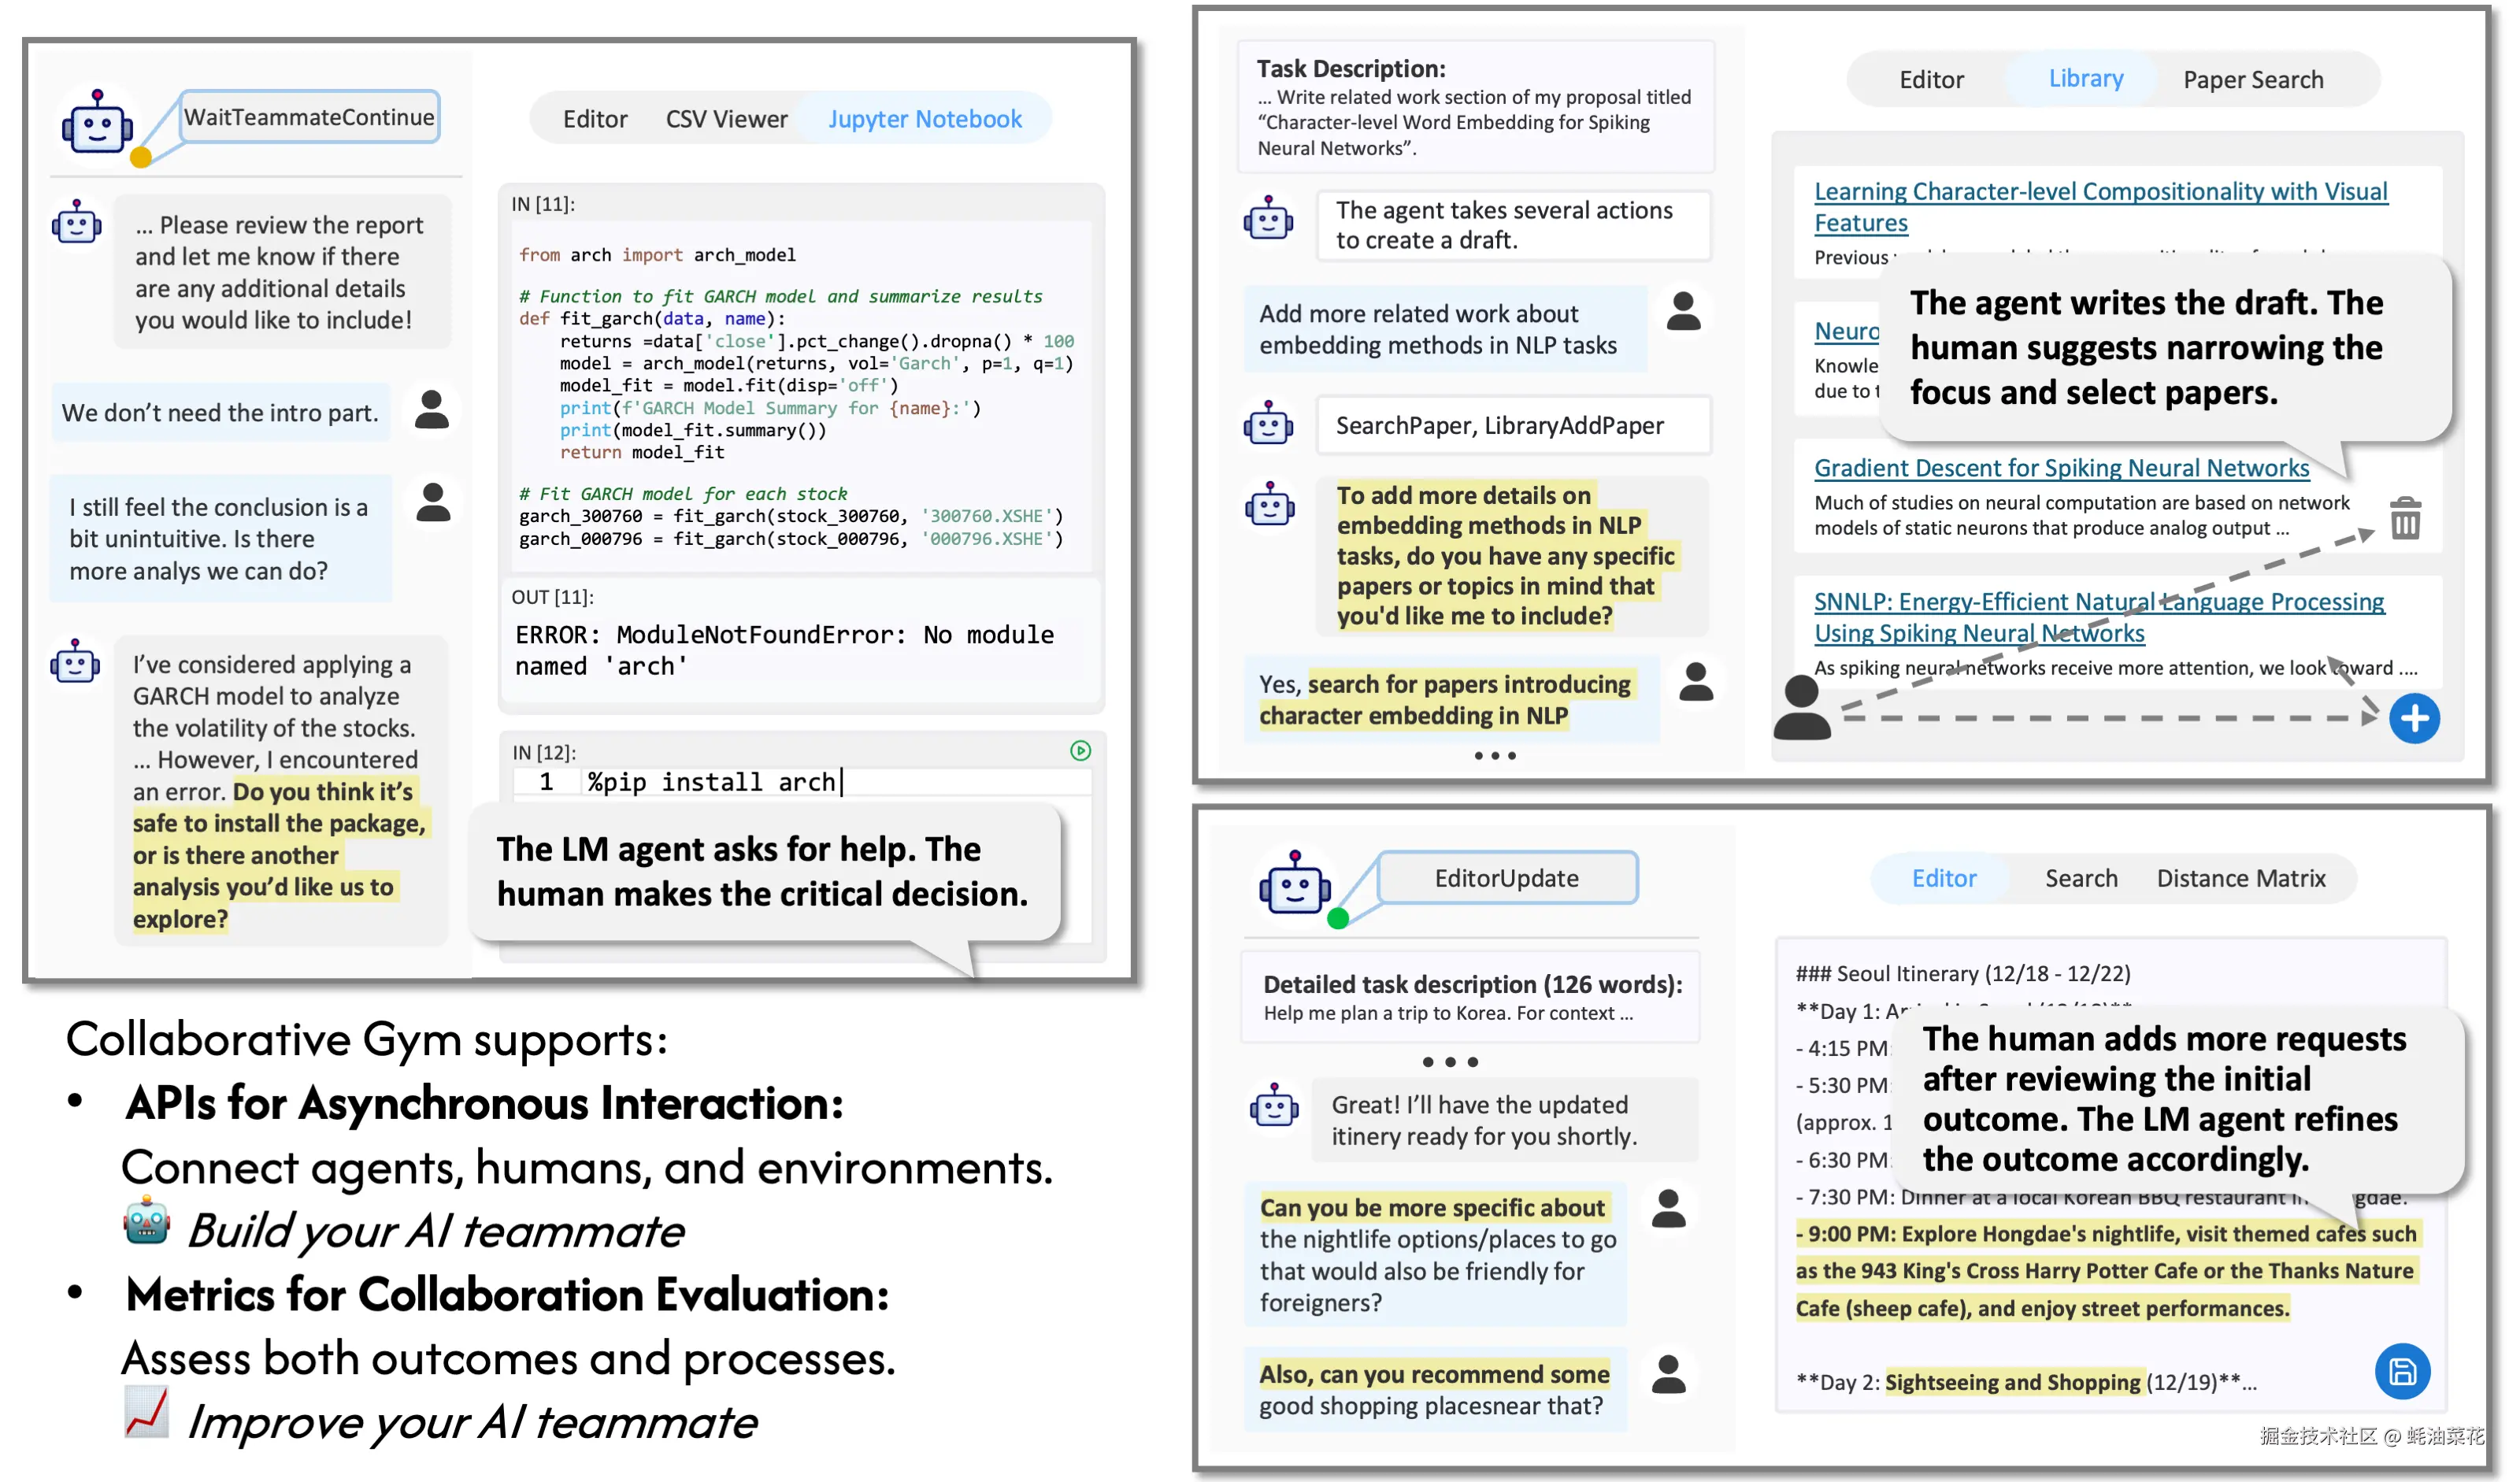Click the green status dot under EditorUpdate robot
Screen dimensions: 2520x1482
click(1337, 918)
